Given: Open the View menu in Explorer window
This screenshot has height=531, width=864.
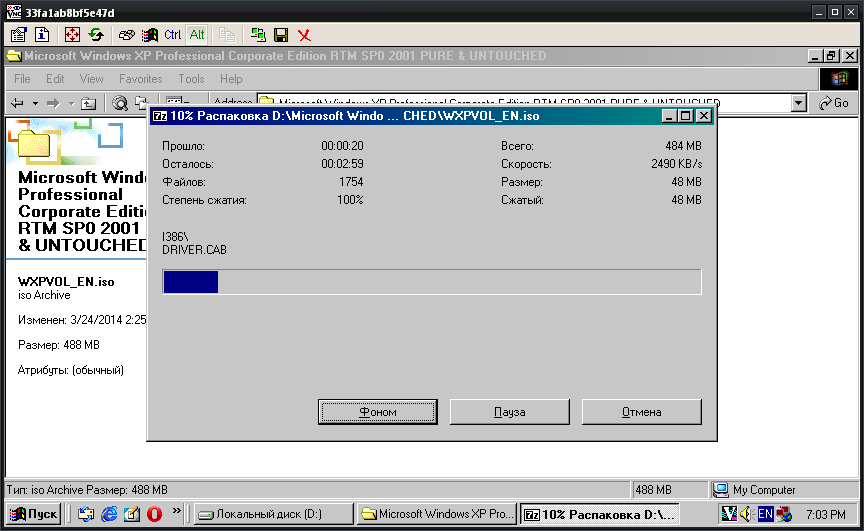Looking at the screenshot, I should [x=91, y=79].
